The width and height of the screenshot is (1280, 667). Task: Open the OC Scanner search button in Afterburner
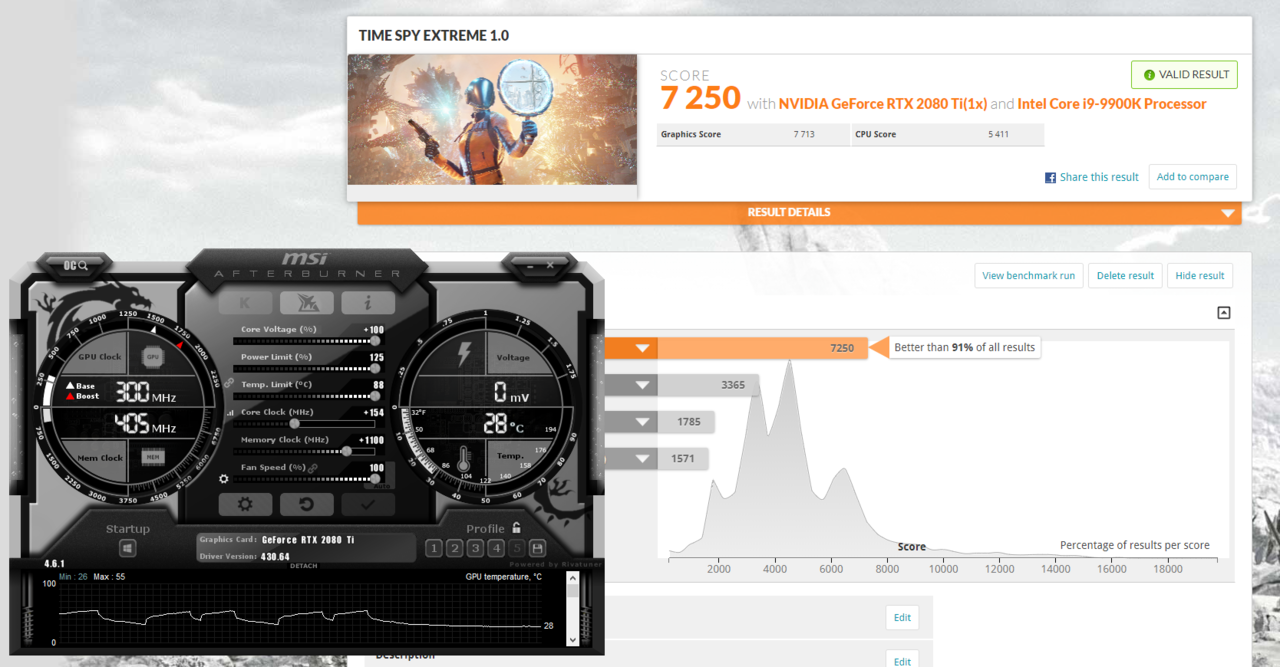[x=77, y=265]
